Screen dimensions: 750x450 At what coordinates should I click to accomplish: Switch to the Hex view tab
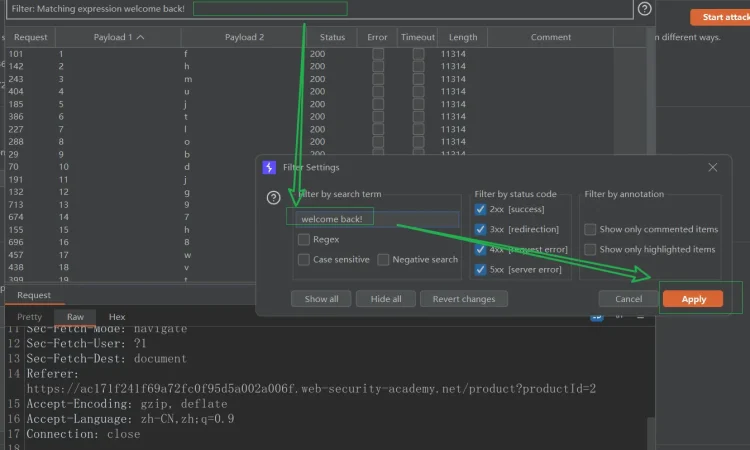point(117,317)
